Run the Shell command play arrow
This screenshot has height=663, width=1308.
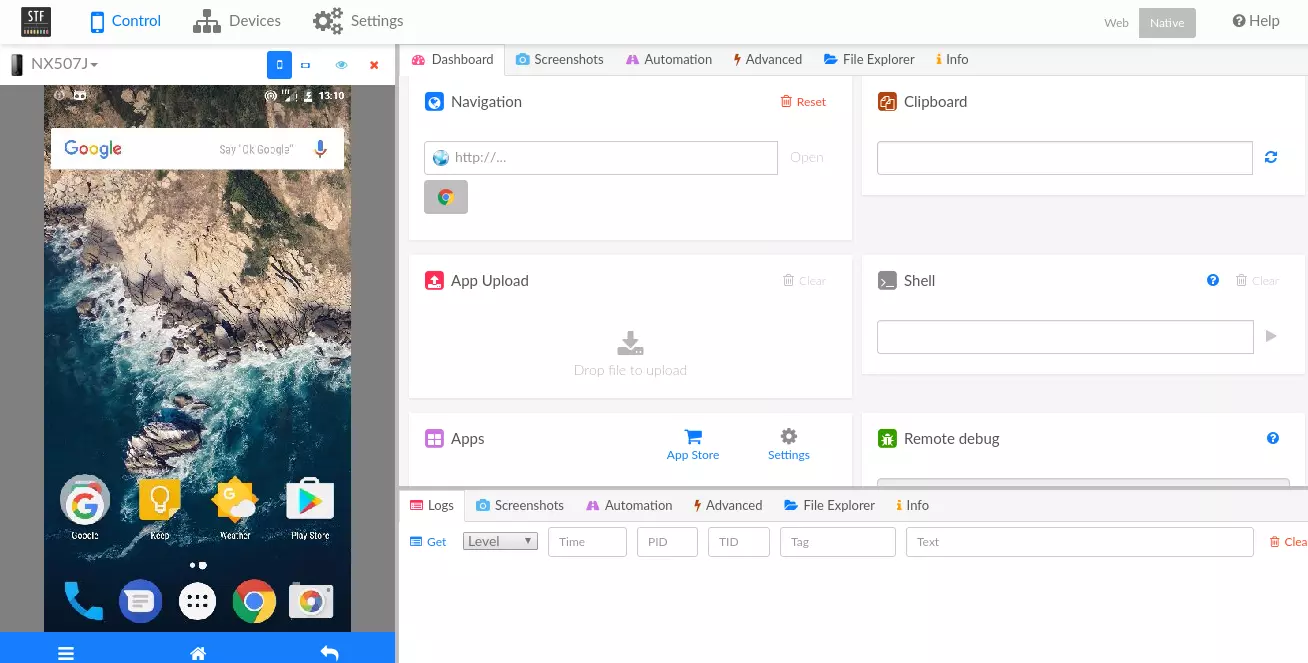tap(1271, 336)
